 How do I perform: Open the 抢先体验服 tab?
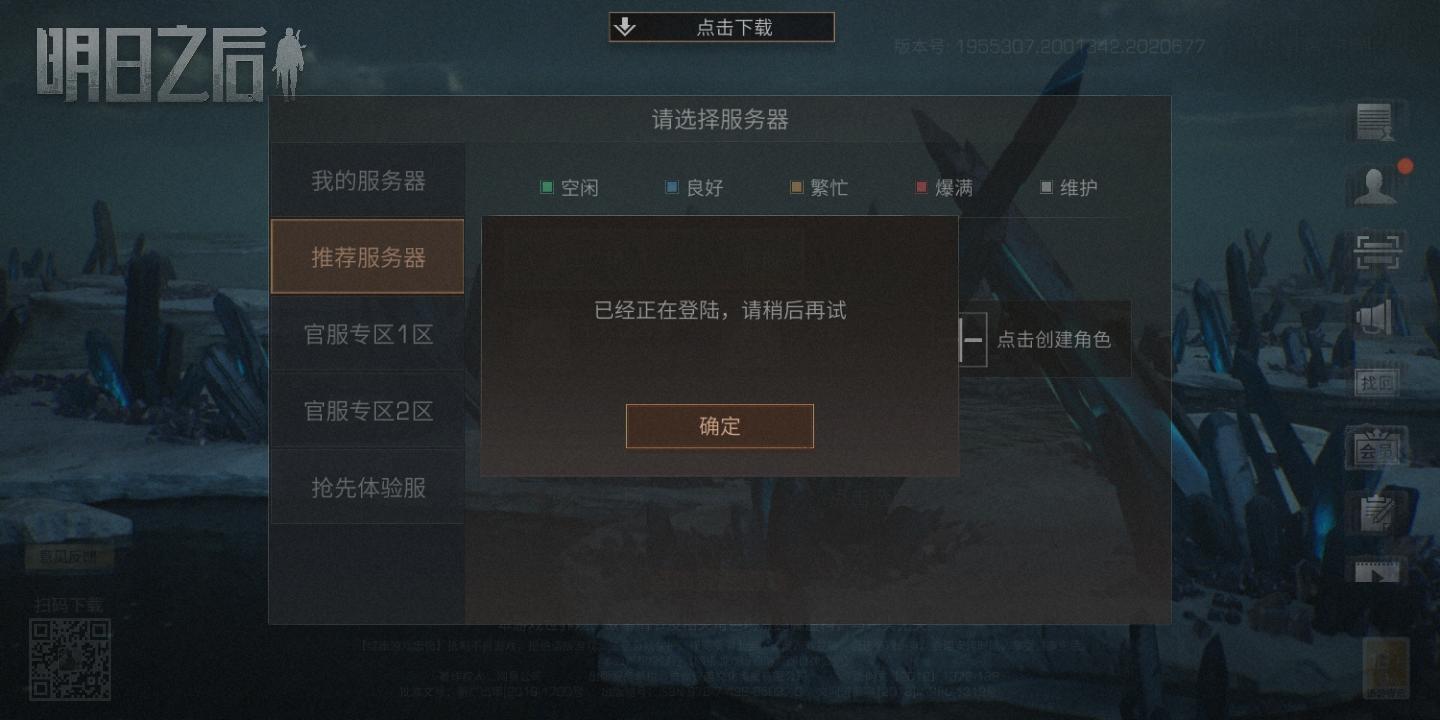point(368,487)
